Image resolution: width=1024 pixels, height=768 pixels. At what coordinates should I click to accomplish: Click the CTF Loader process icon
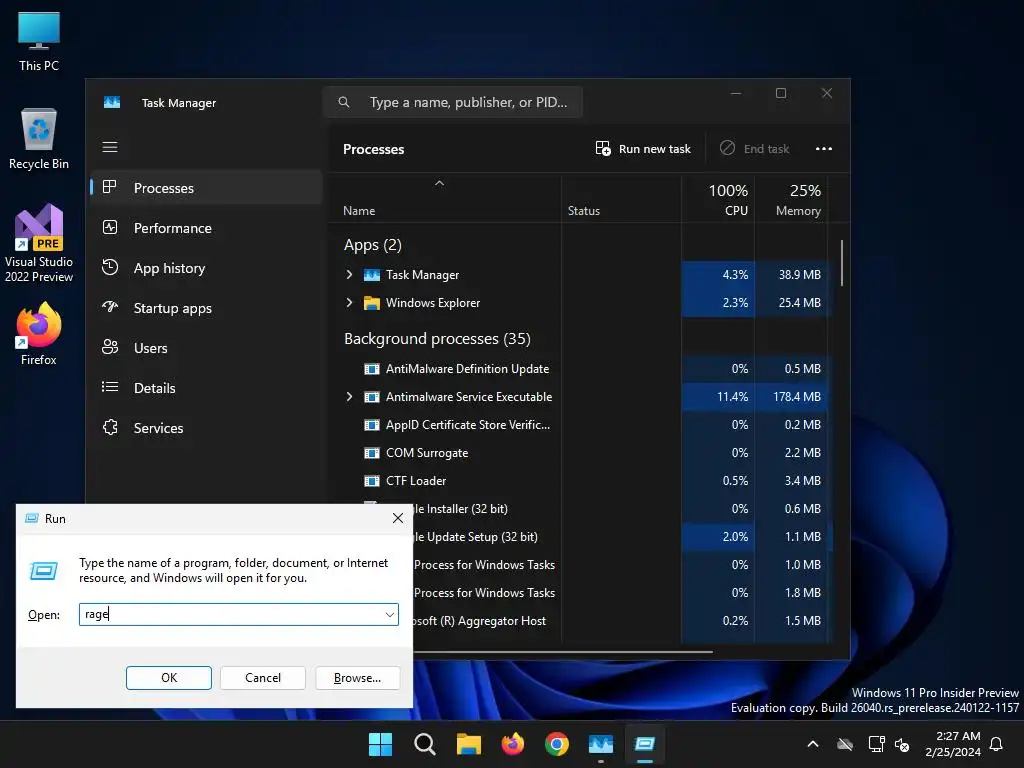[x=372, y=481]
